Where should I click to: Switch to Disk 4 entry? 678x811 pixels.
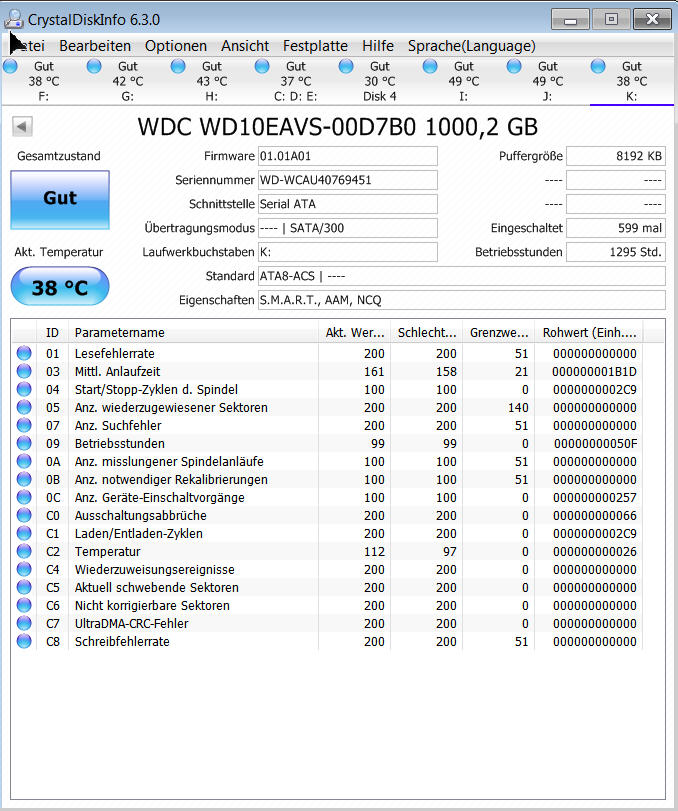(380, 81)
